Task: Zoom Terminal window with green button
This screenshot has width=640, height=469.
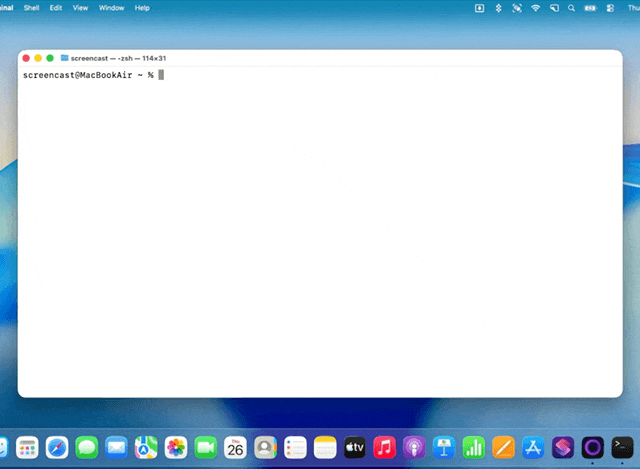Action: coord(50,58)
